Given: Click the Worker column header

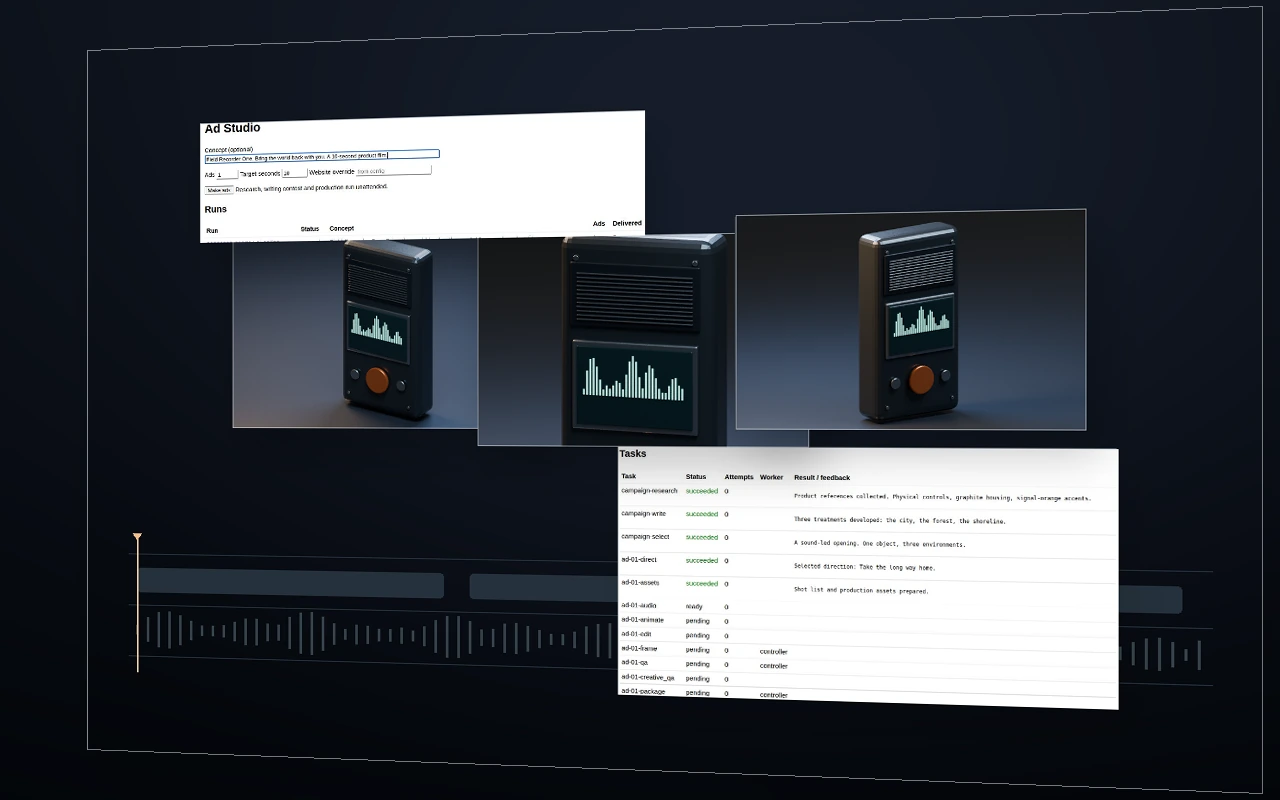Looking at the screenshot, I should [771, 477].
